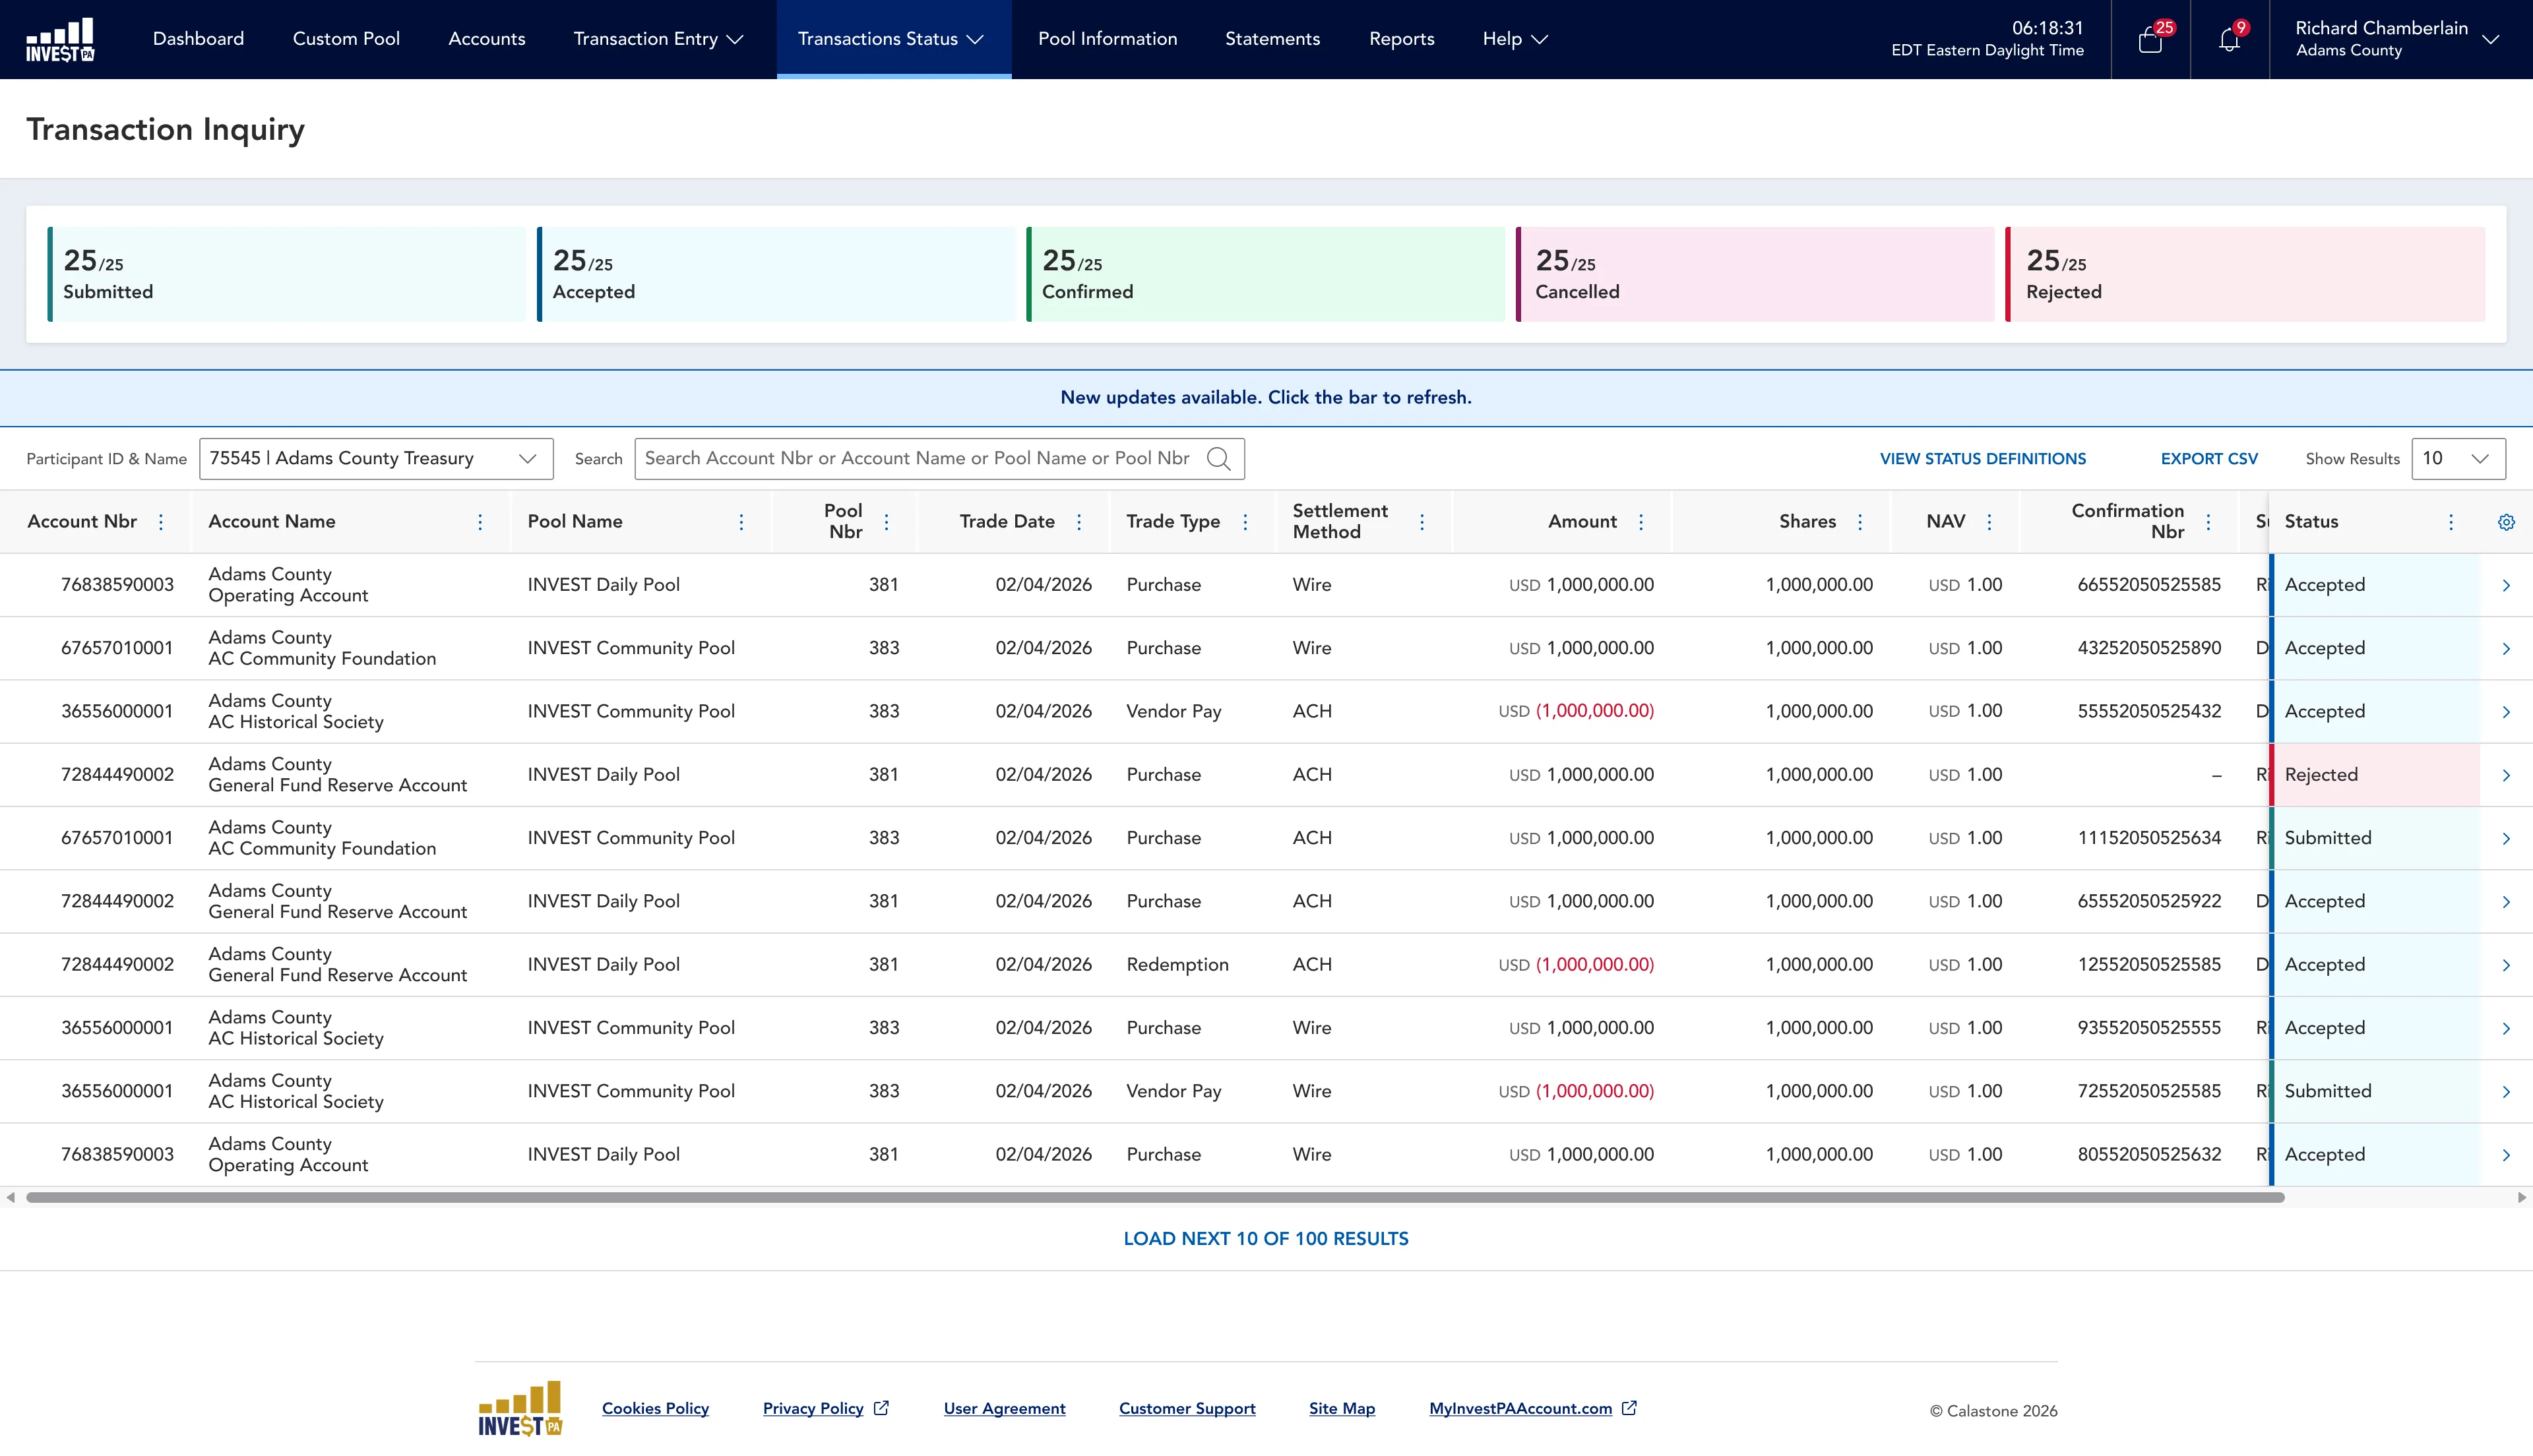Open Account Name column options menu
The width and height of the screenshot is (2533, 1456).
pos(480,522)
